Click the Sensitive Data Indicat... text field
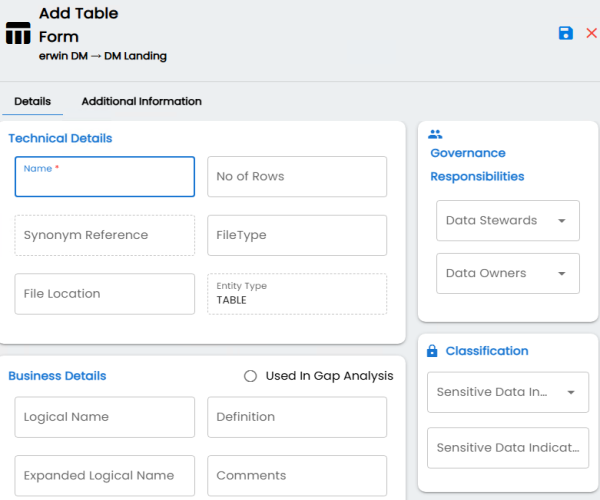Screen dimensions: 600x500 508,448
